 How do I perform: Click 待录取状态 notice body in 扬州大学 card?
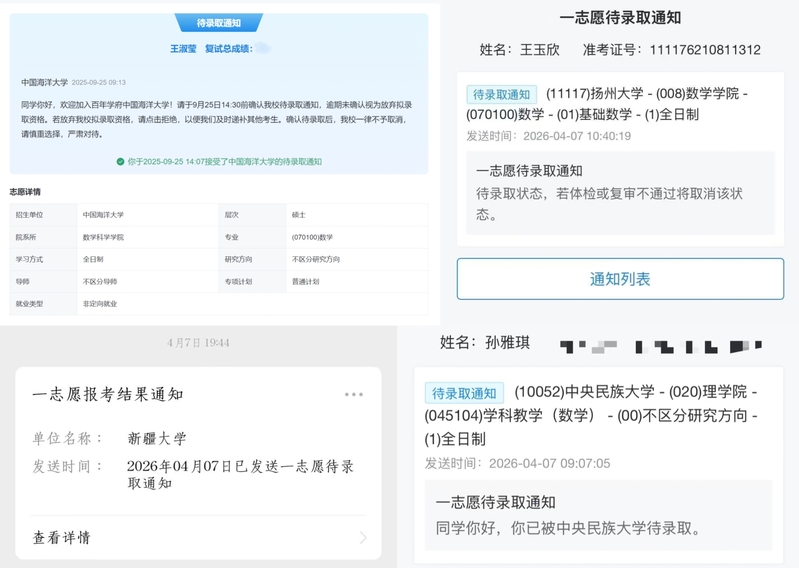tap(609, 204)
